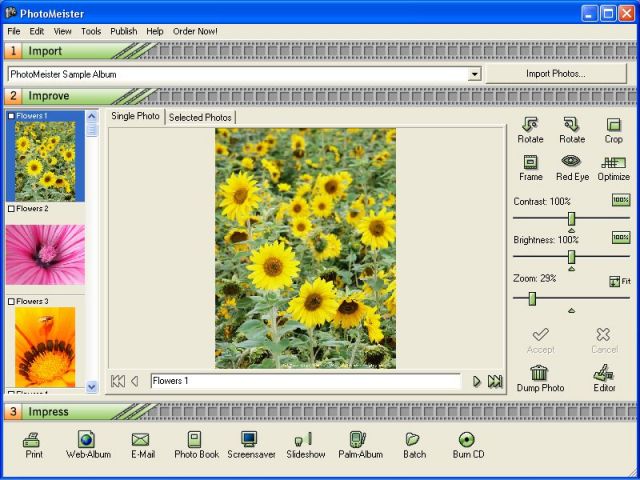640x480 pixels.
Task: Choose the Crop tool
Action: click(x=613, y=130)
